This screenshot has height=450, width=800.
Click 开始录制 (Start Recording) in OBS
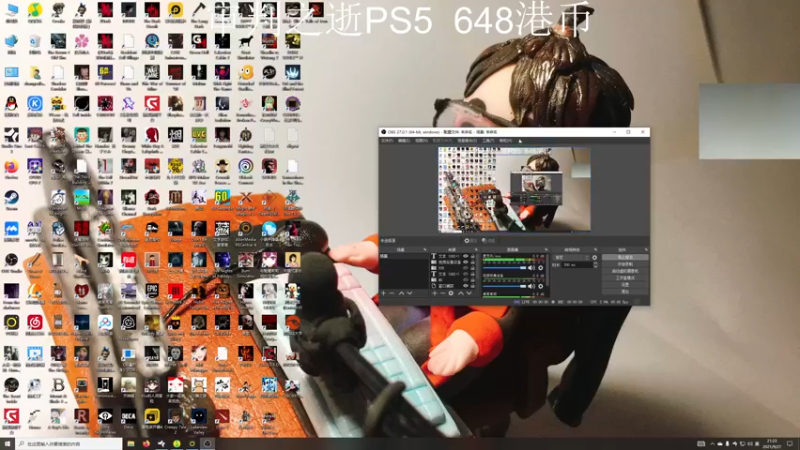point(626,264)
